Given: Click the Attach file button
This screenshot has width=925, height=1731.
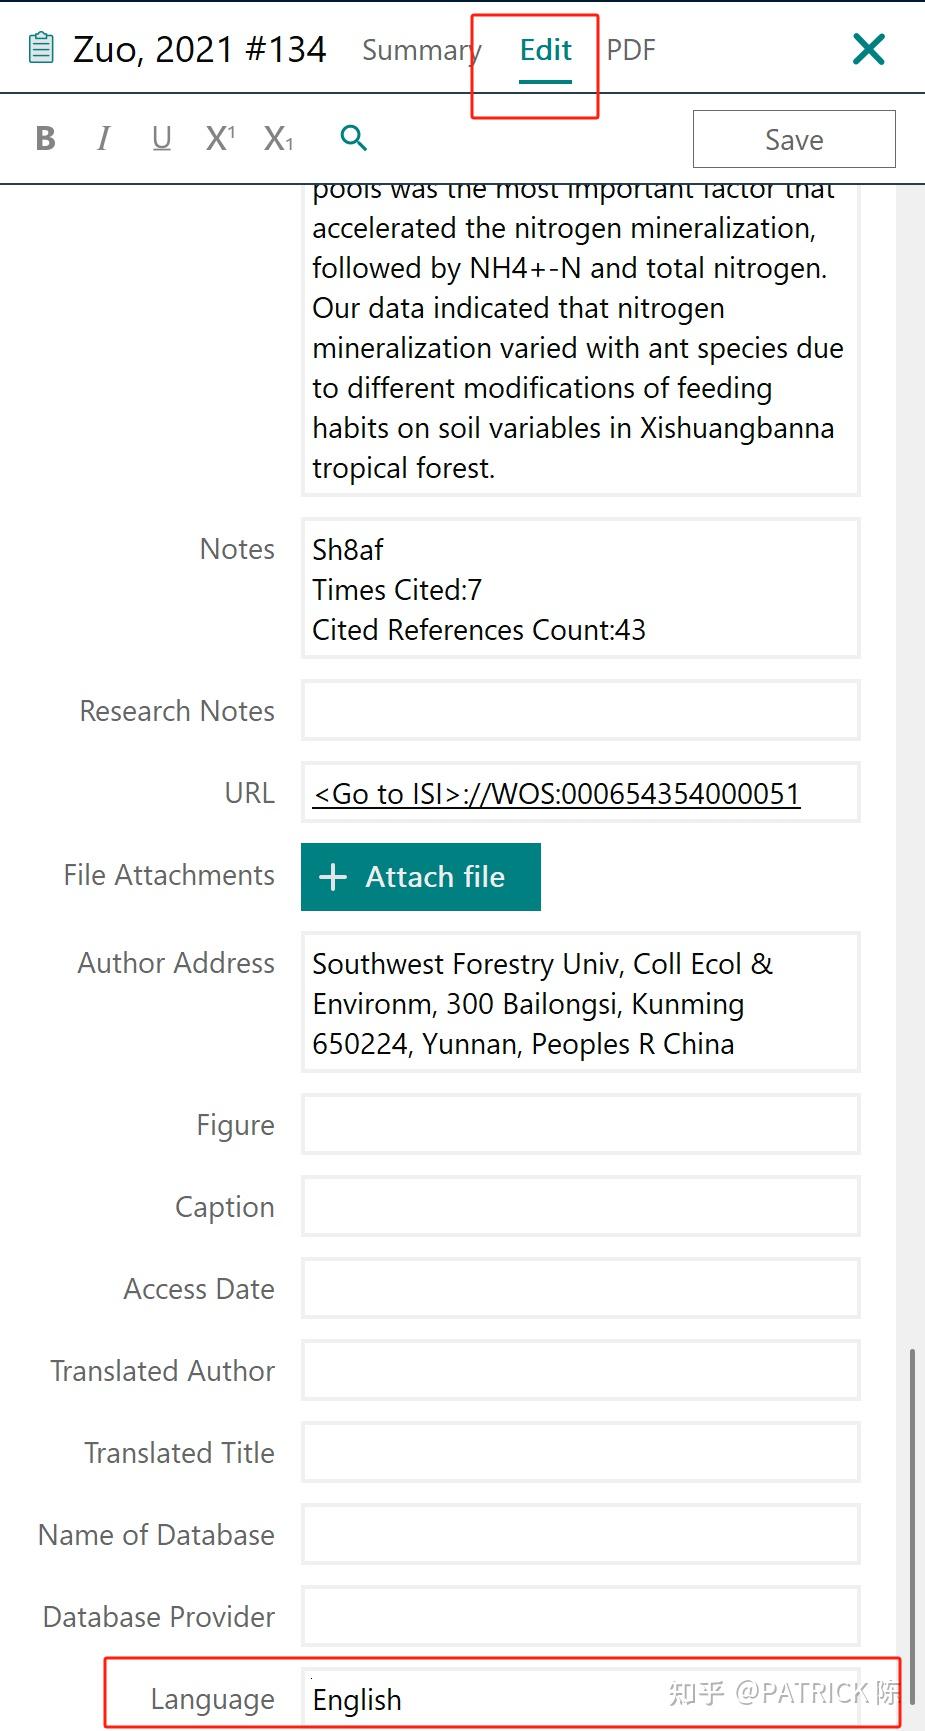Looking at the screenshot, I should click(421, 877).
